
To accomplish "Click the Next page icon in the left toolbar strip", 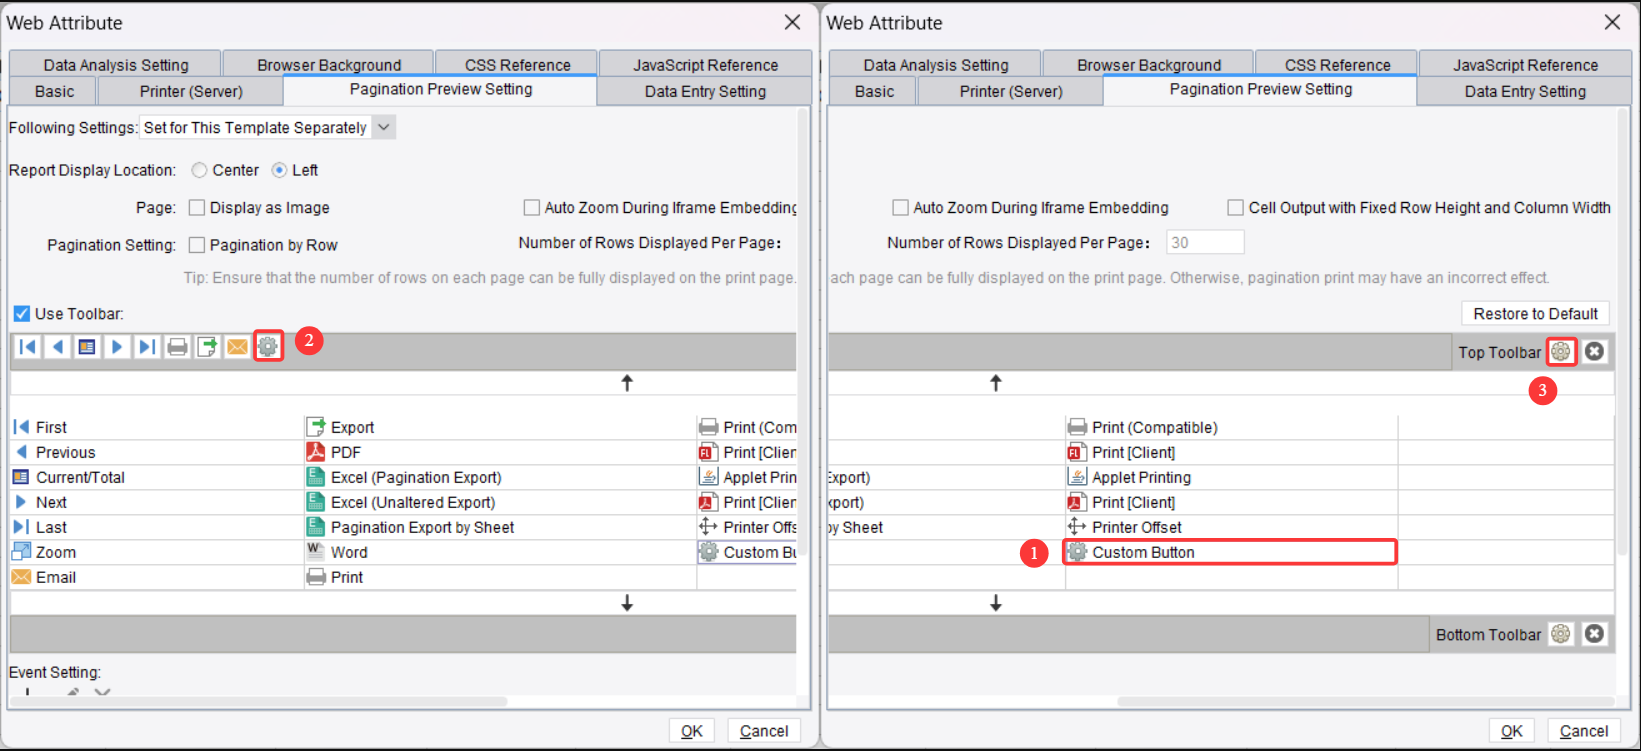I will (118, 347).
